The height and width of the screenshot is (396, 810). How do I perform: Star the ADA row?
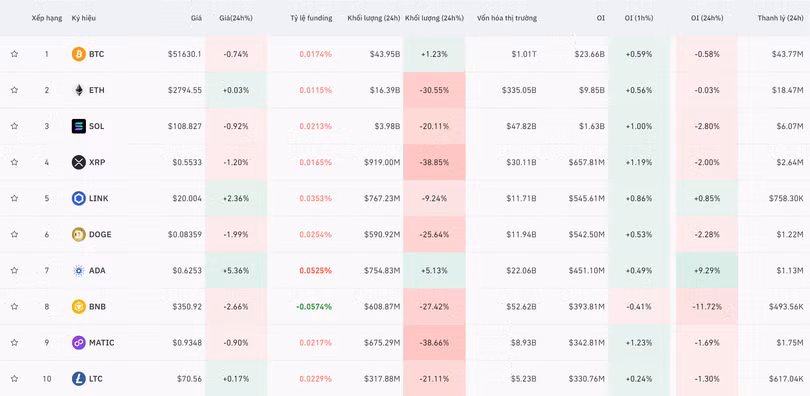14,271
